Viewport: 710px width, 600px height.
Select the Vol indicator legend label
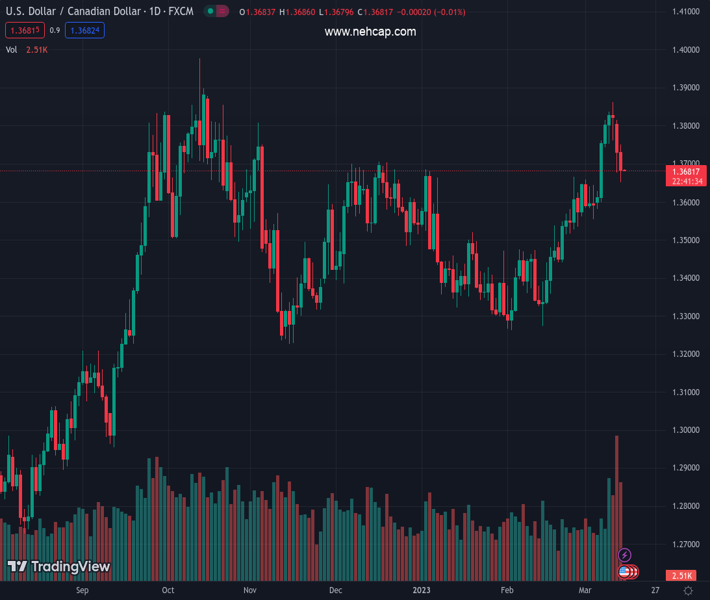pyautogui.click(x=11, y=49)
